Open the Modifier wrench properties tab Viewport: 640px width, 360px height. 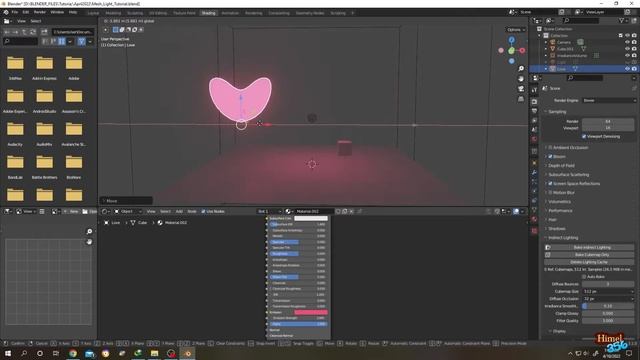coord(534,172)
